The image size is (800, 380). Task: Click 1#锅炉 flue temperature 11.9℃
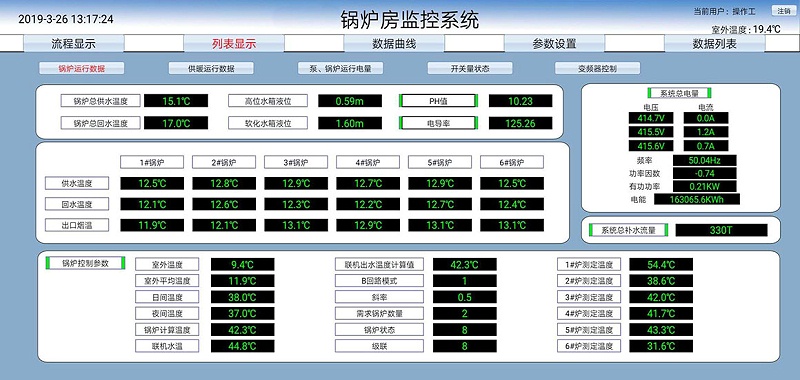pos(152,225)
